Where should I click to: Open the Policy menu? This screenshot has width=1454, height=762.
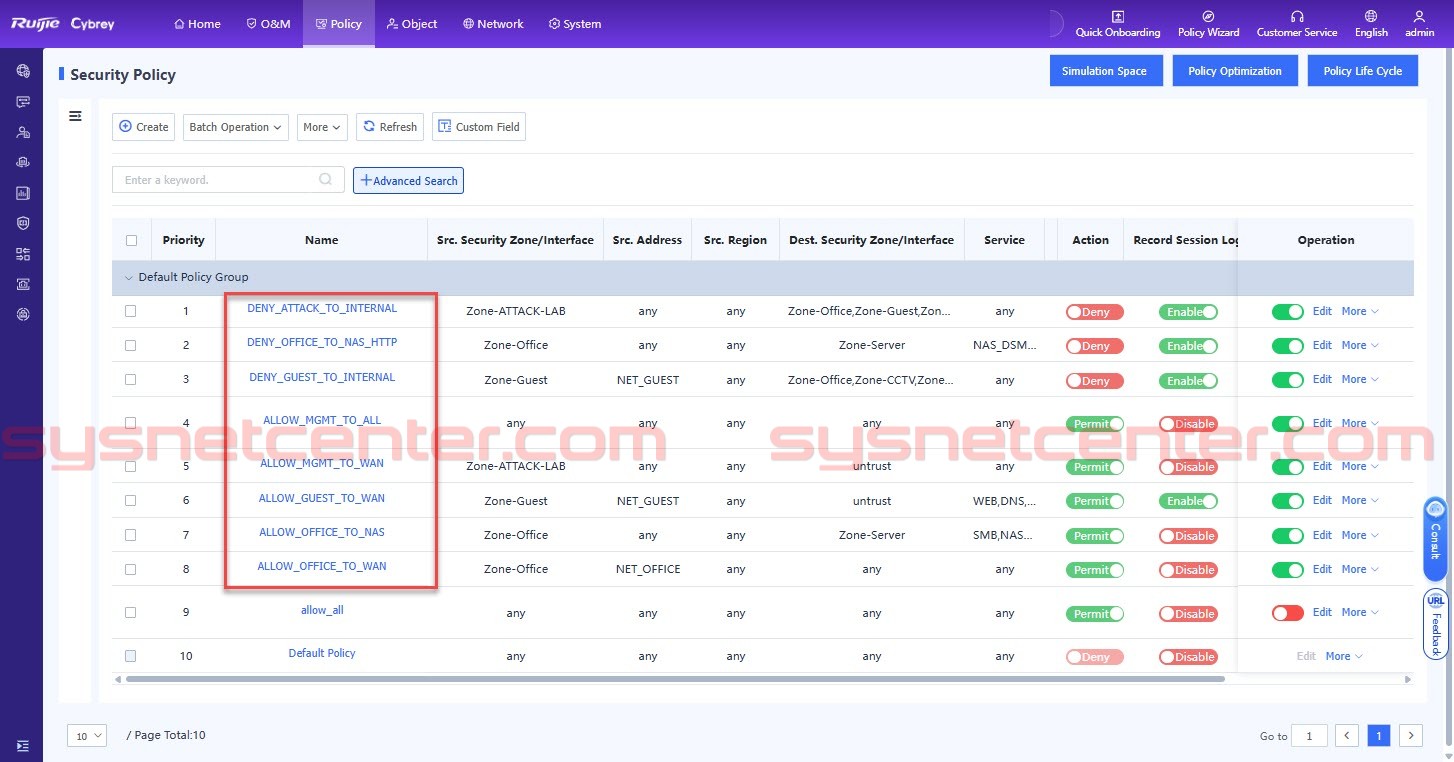click(339, 24)
